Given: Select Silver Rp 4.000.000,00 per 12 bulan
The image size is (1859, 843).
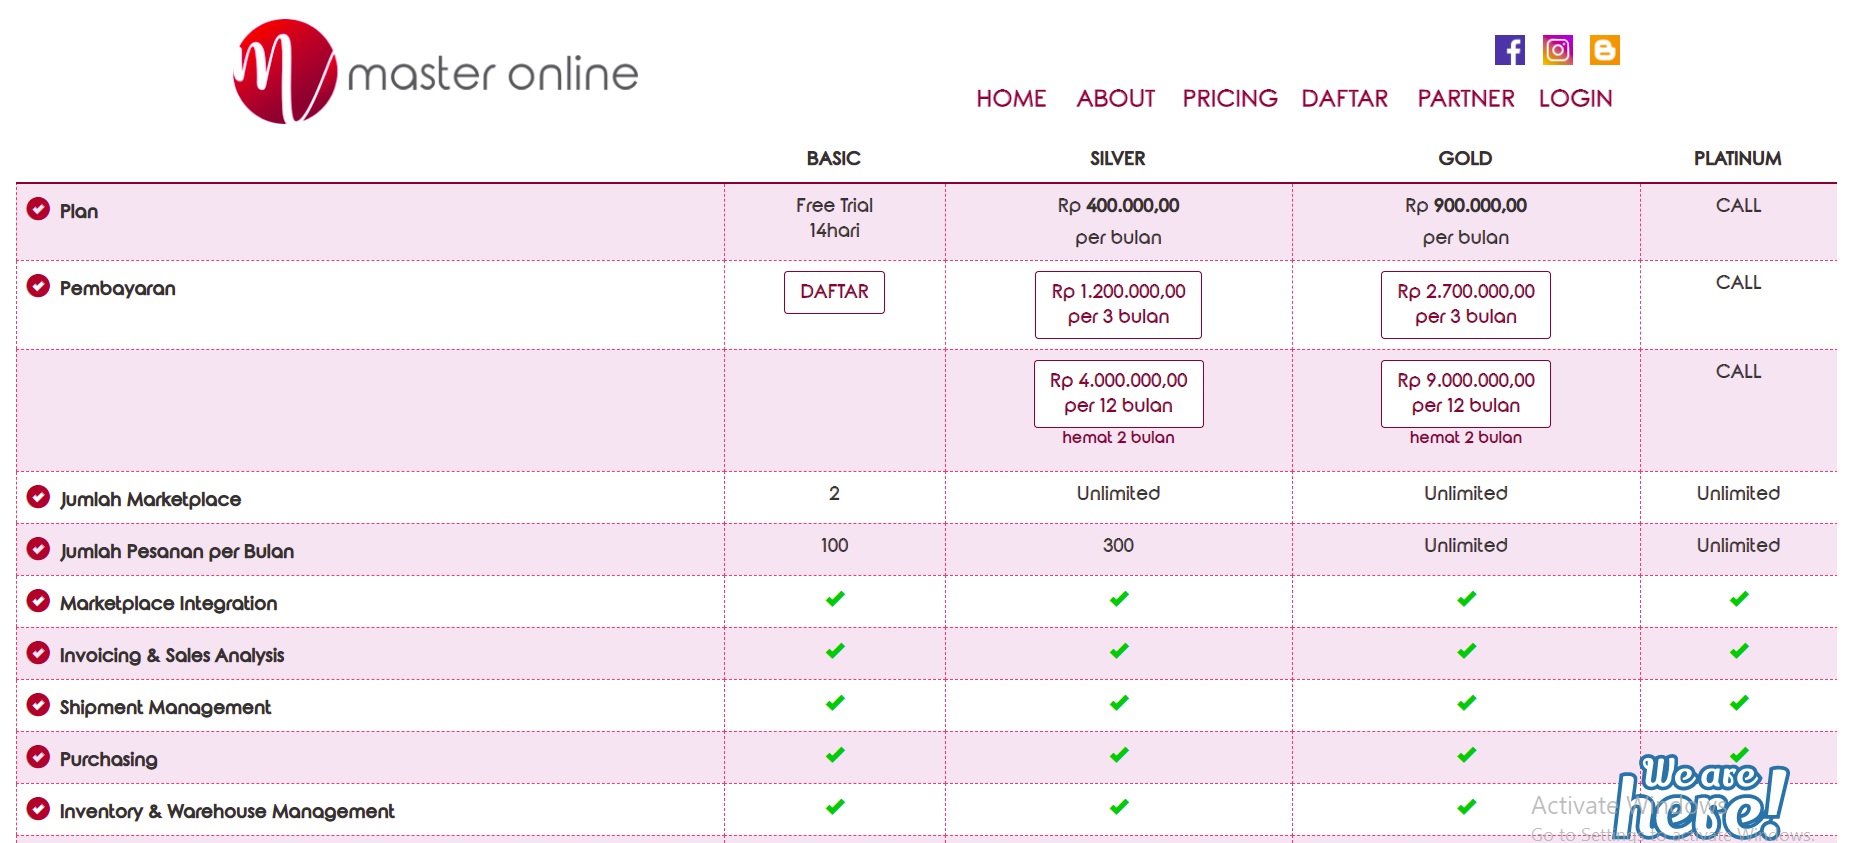Looking at the screenshot, I should [1118, 393].
